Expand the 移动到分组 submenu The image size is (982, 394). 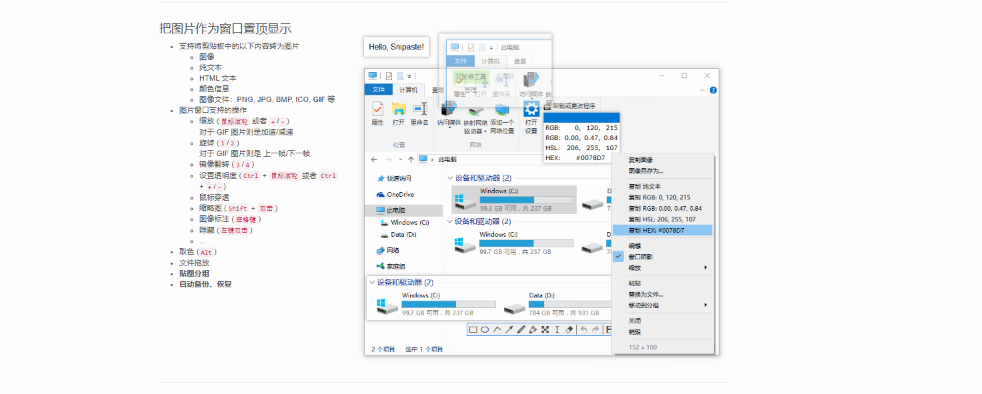[663, 305]
